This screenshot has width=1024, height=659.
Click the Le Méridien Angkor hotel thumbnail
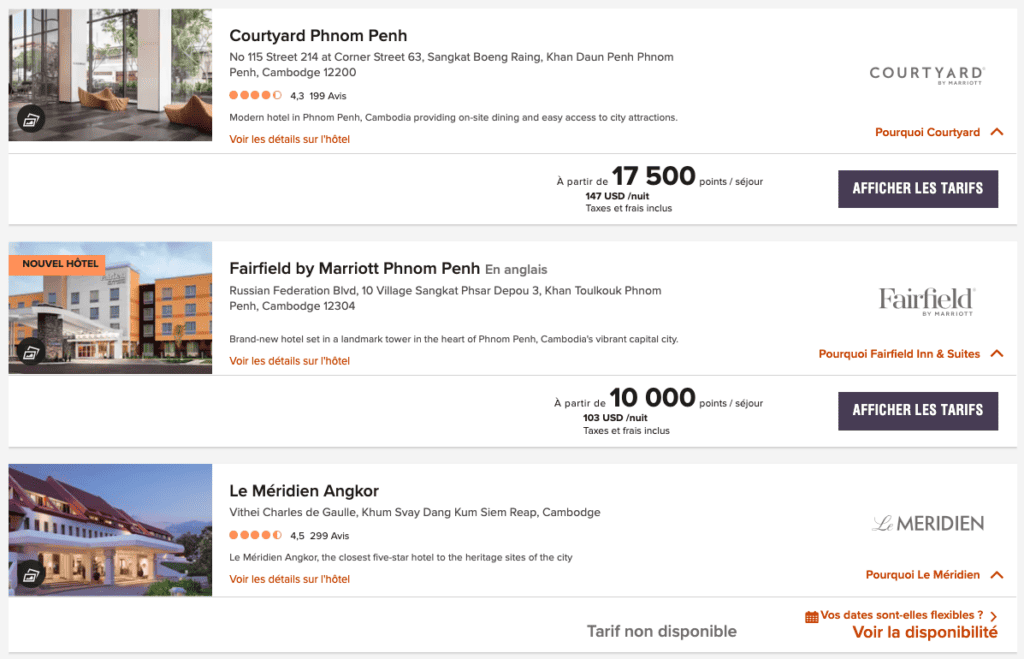pos(110,520)
